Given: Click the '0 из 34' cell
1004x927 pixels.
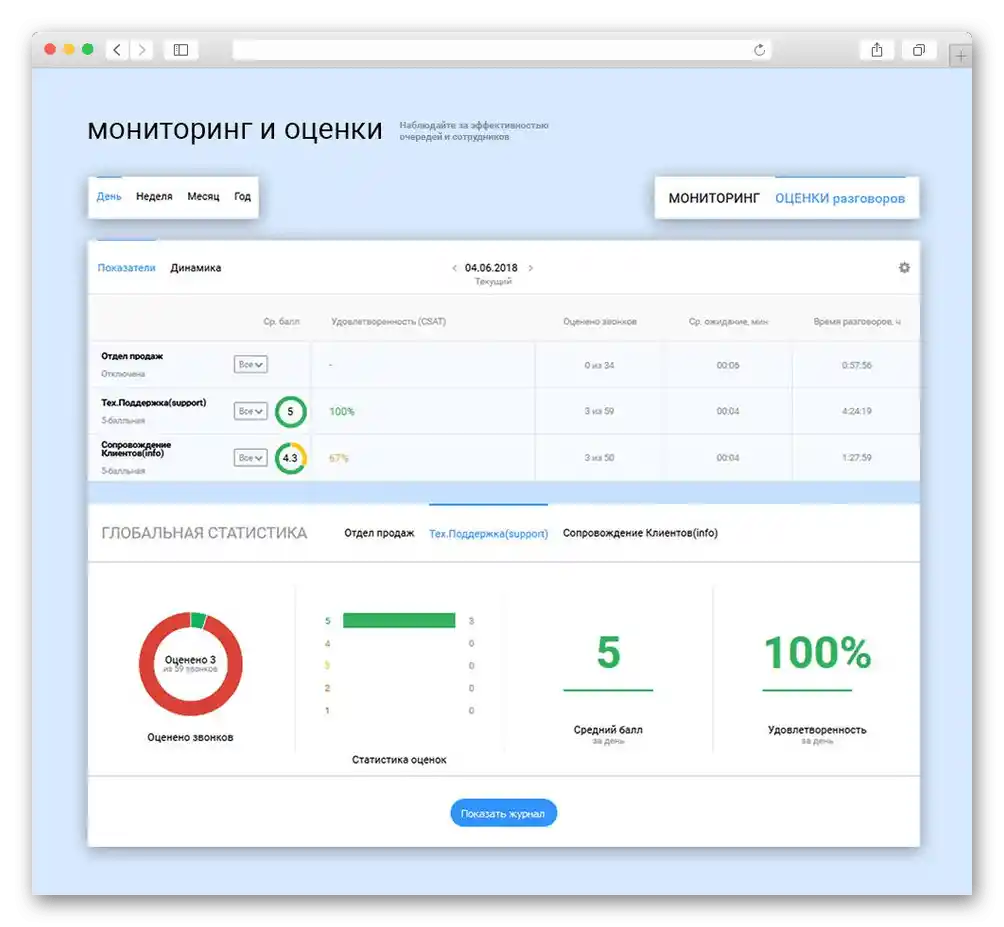Looking at the screenshot, I should [599, 366].
